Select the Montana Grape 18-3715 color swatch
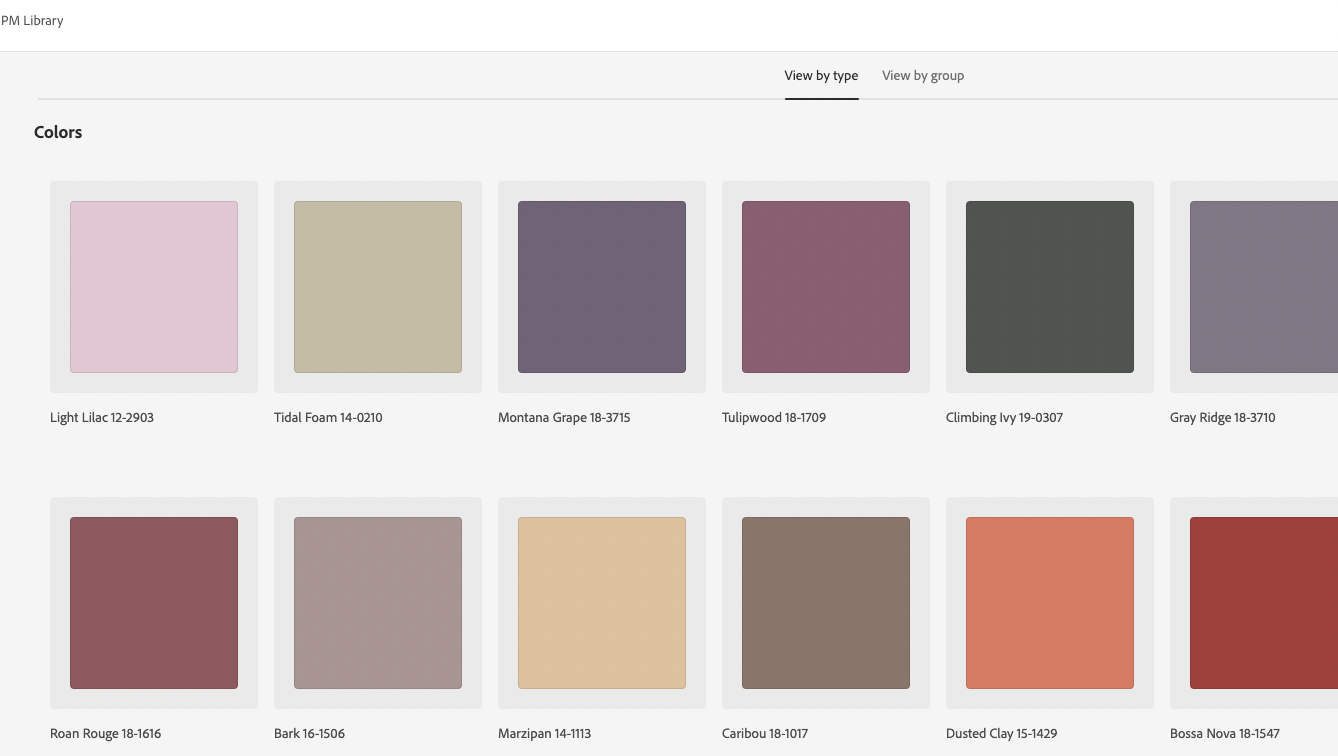 [x=601, y=286]
